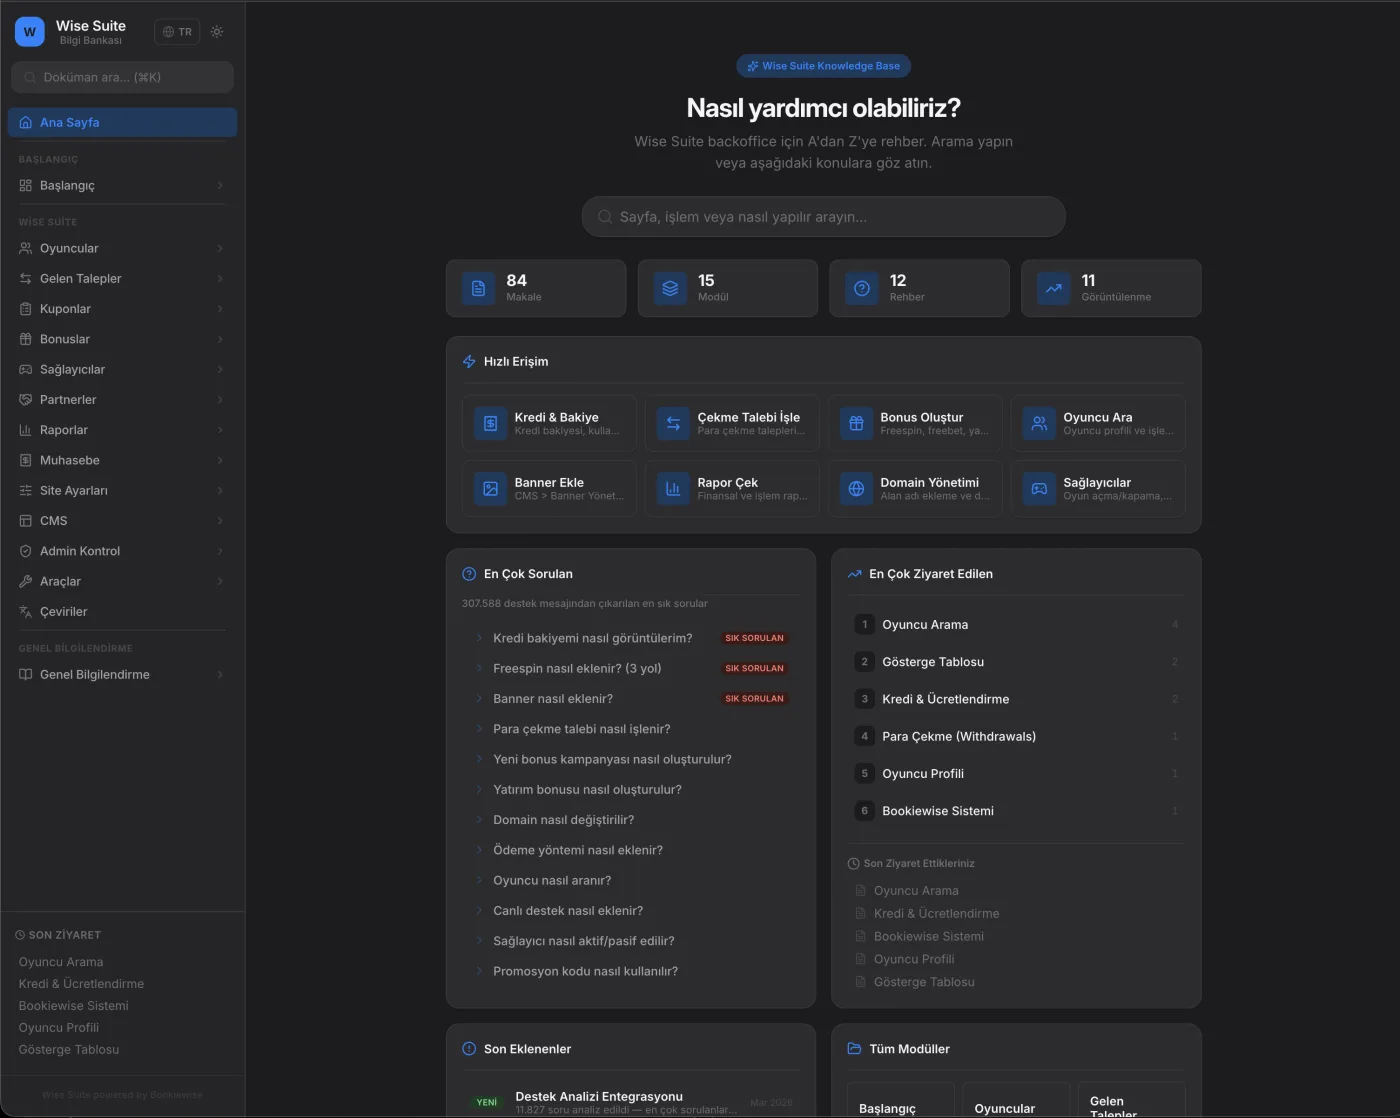Screen dimensions: 1400x1118
Task: Select the Bonus Oluştur quick access icon
Action: (856, 423)
